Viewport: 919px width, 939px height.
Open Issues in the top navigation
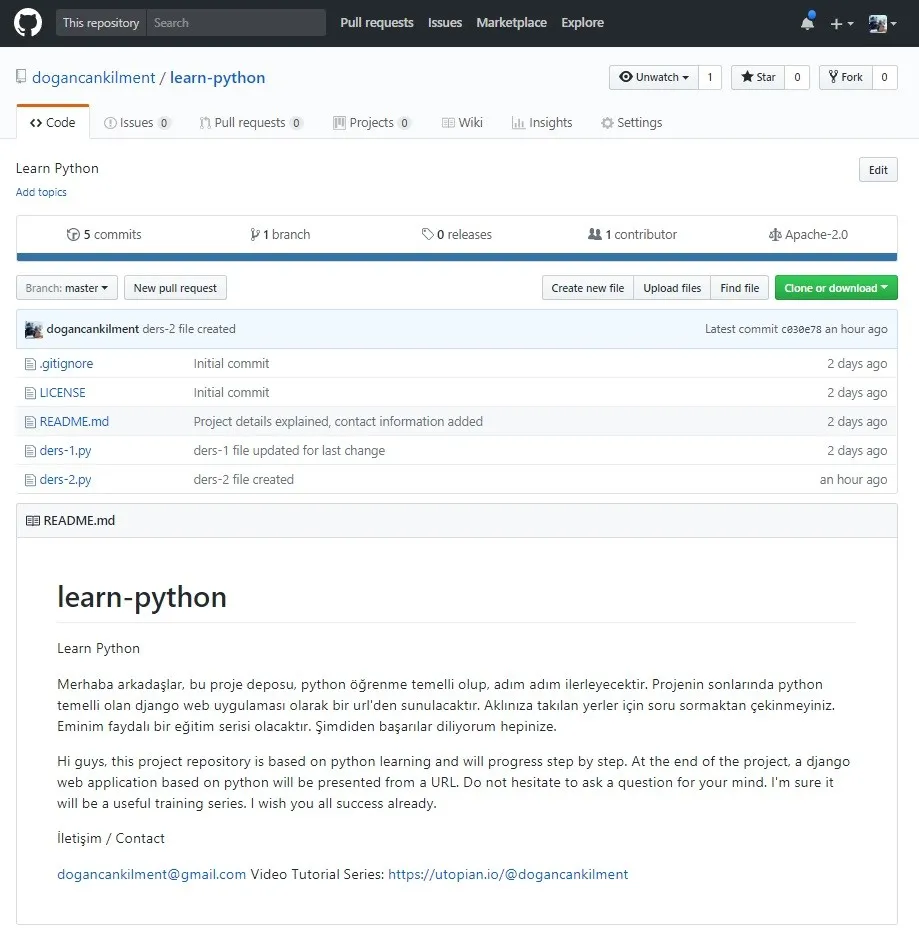click(445, 23)
